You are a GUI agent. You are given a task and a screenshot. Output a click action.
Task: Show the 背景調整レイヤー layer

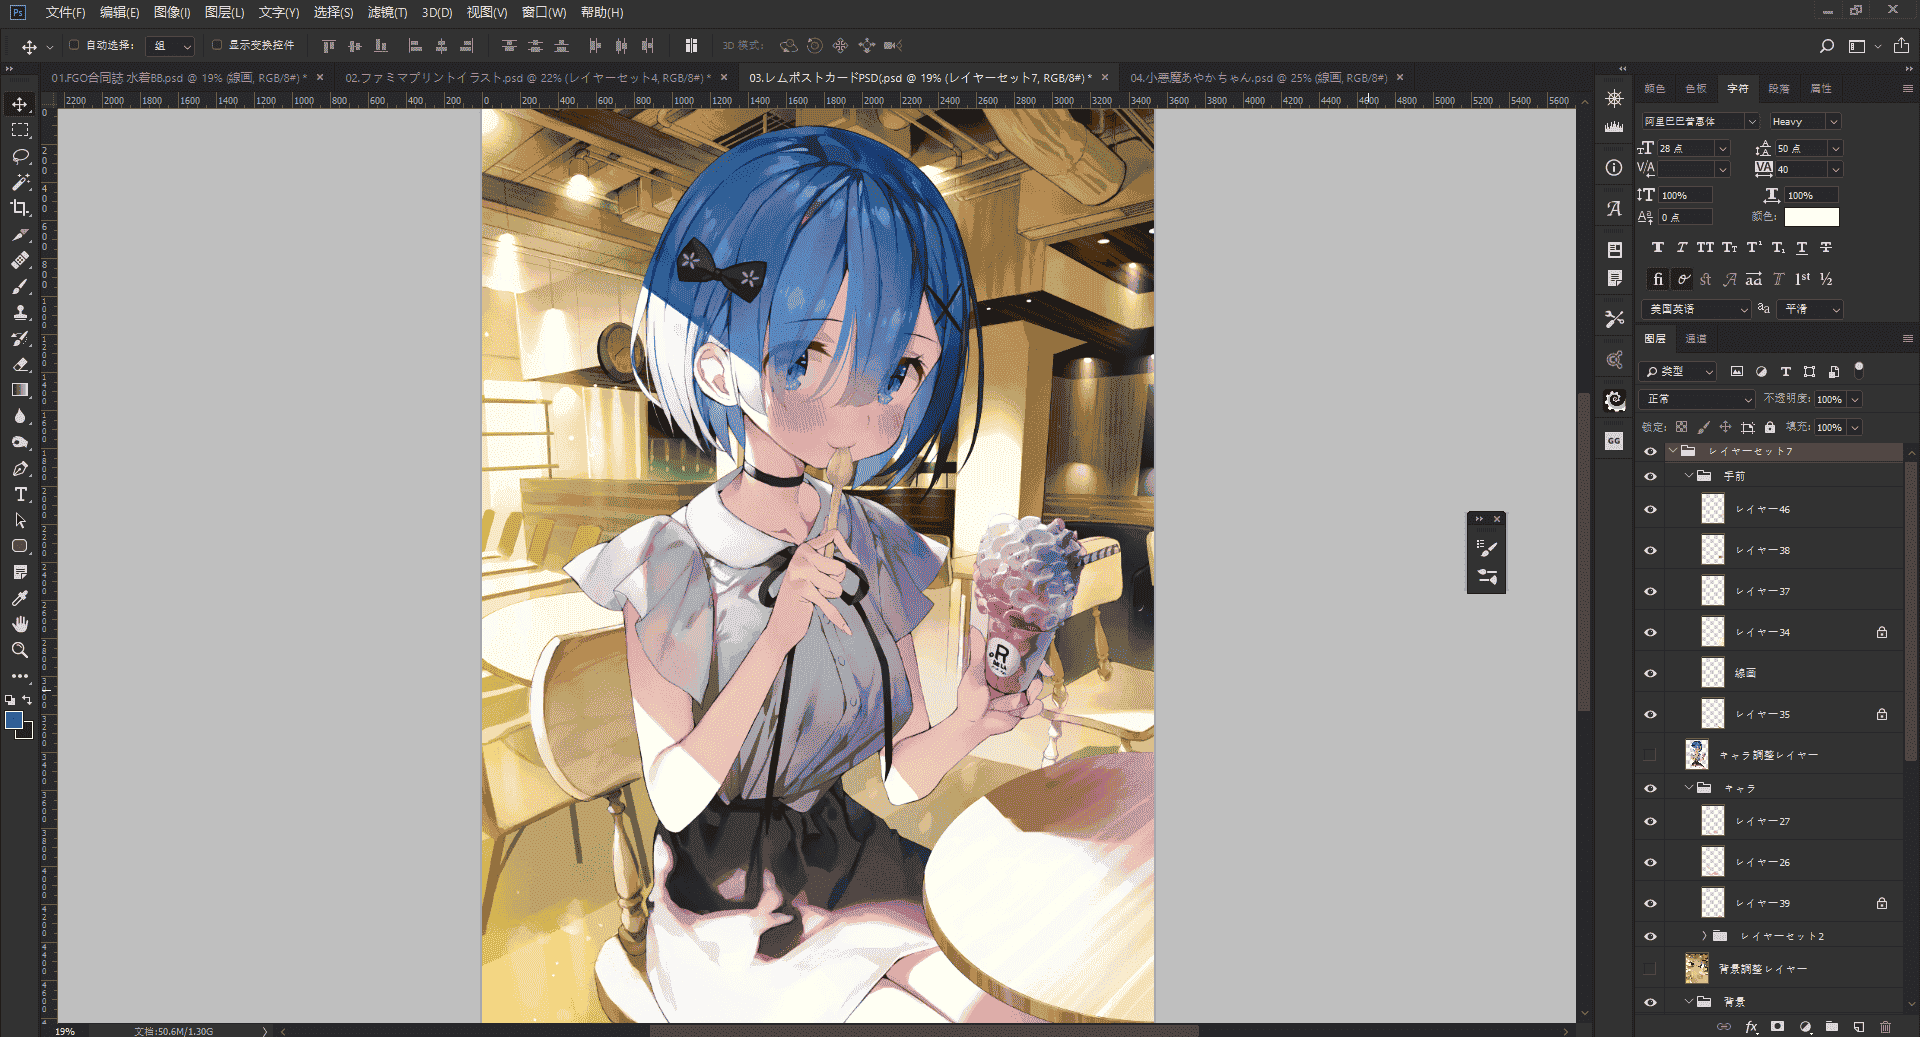click(x=1650, y=968)
